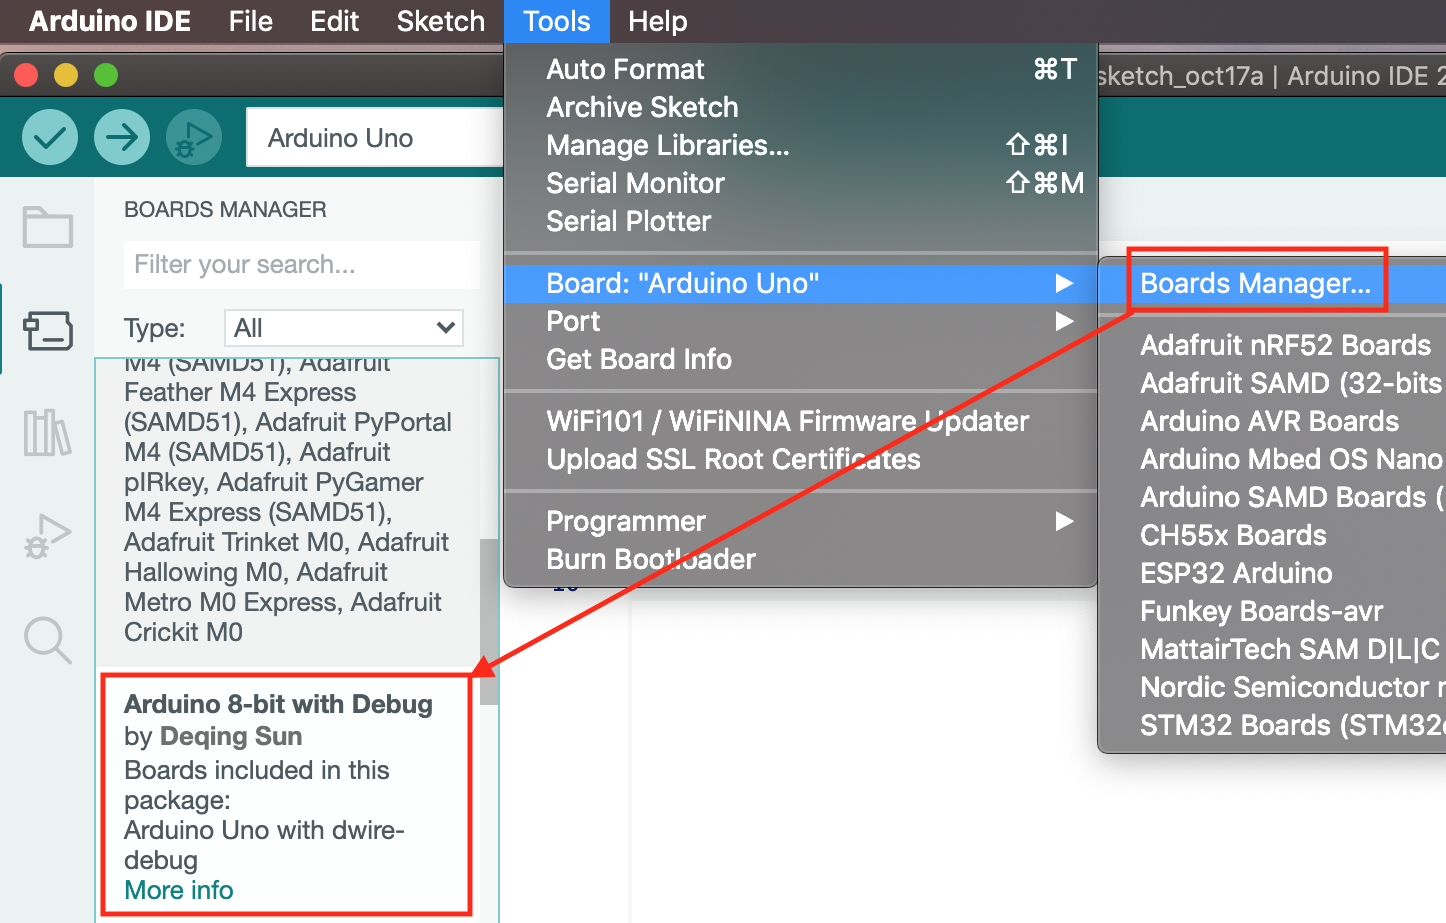1446x923 pixels.
Task: Expand the Programmer submenu
Action: [x=801, y=521]
